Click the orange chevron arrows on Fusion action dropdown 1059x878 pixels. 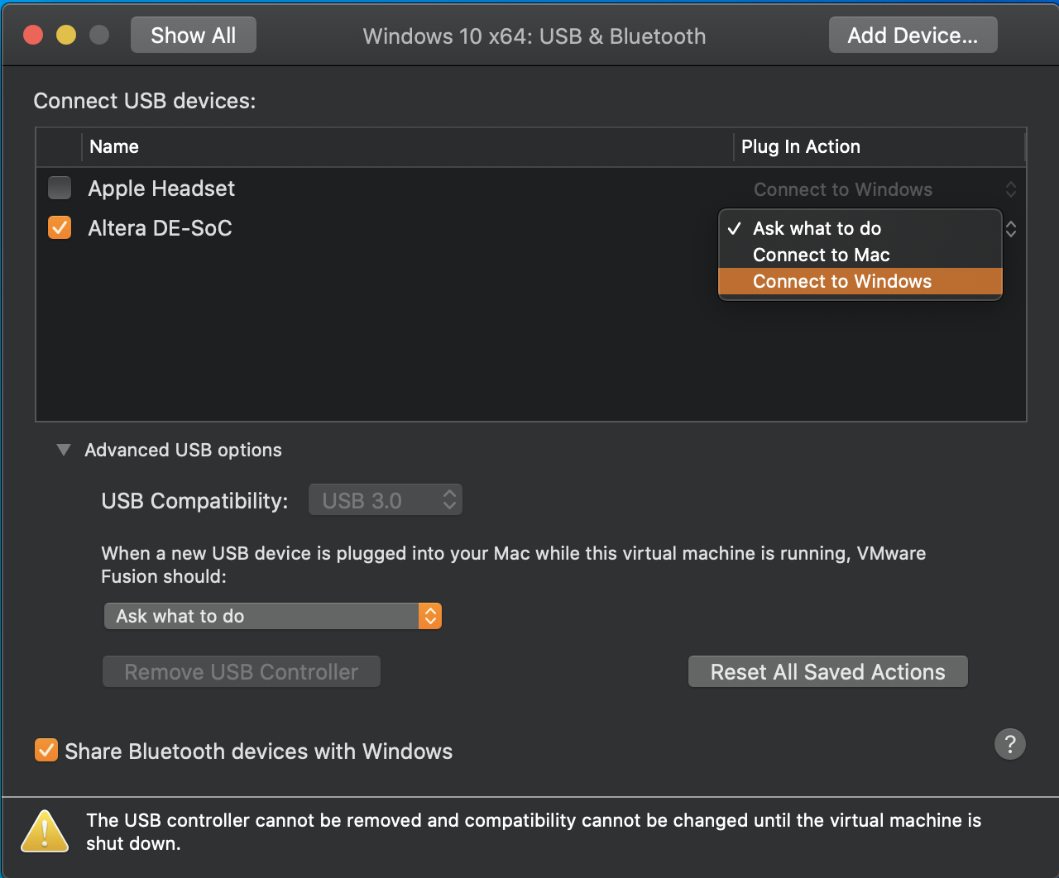click(431, 616)
